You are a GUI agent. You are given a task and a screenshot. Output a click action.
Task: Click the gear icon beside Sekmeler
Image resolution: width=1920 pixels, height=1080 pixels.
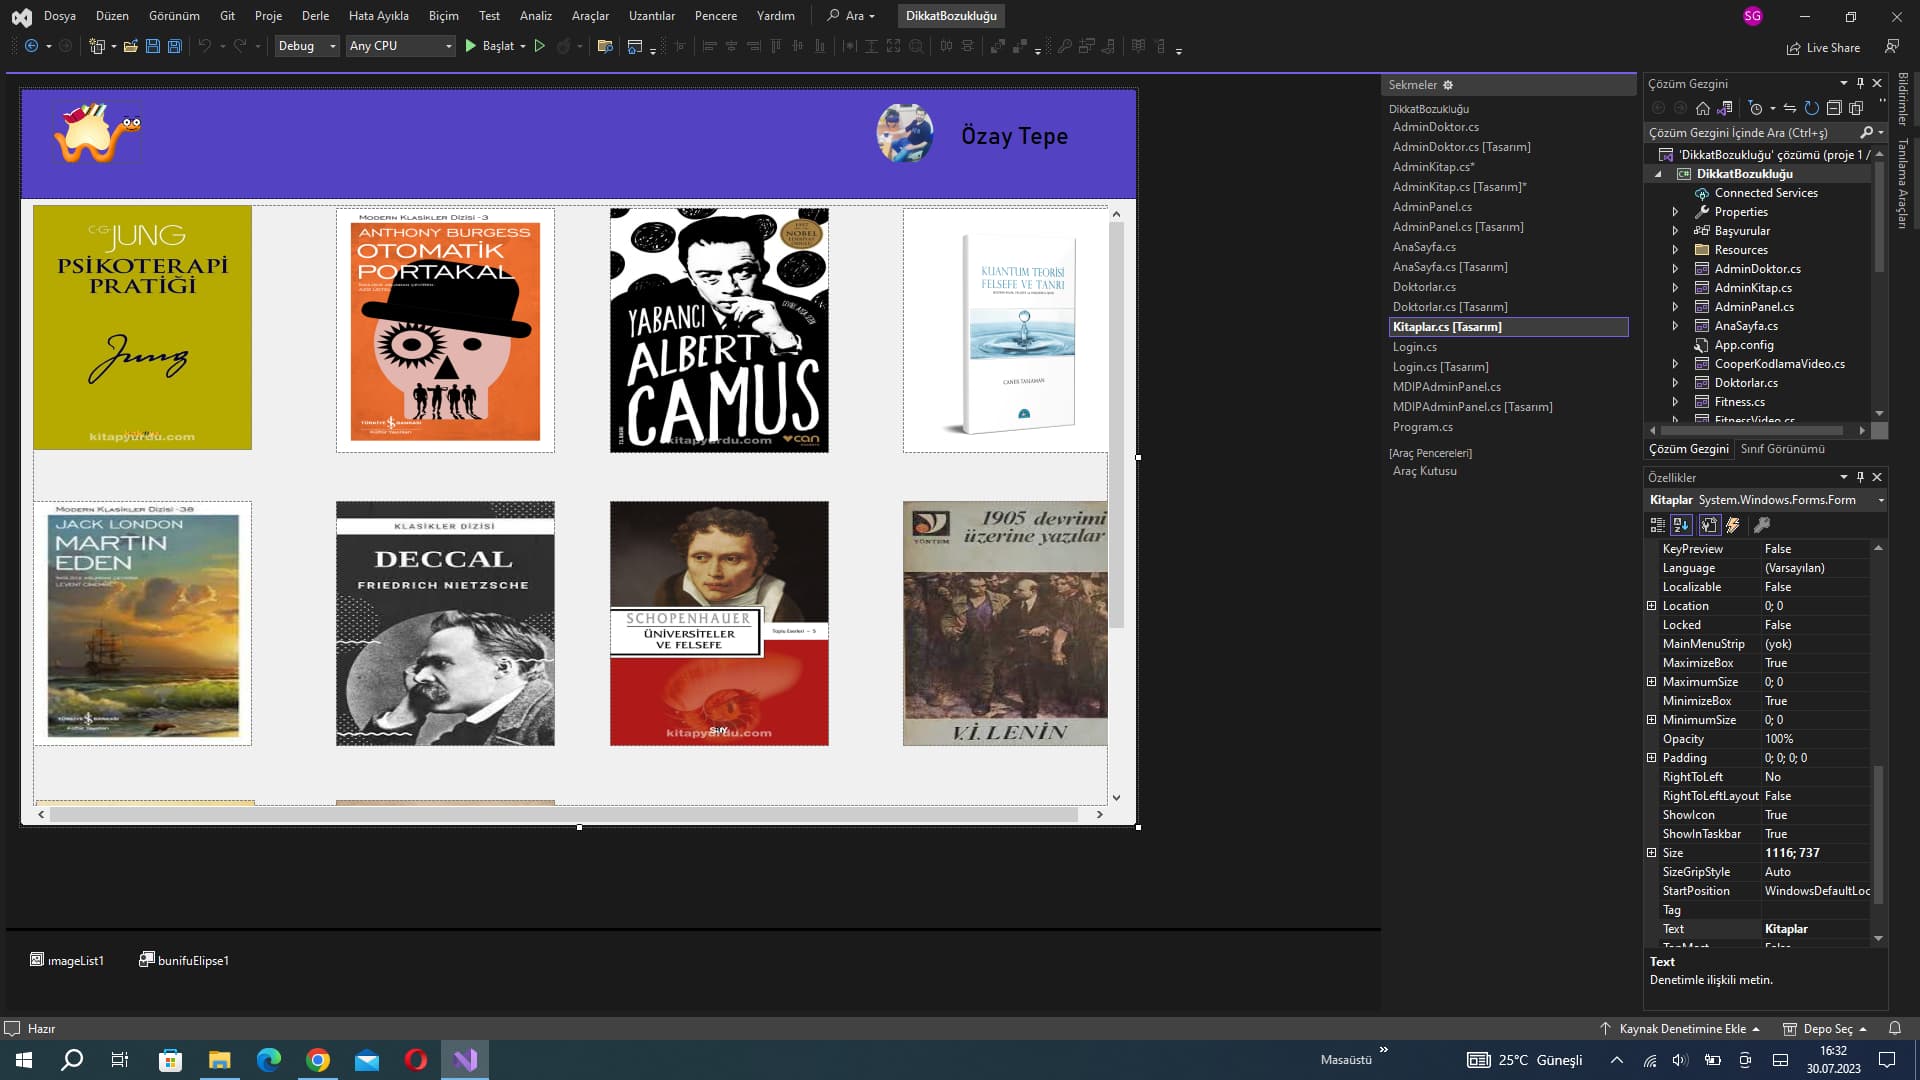point(1448,85)
